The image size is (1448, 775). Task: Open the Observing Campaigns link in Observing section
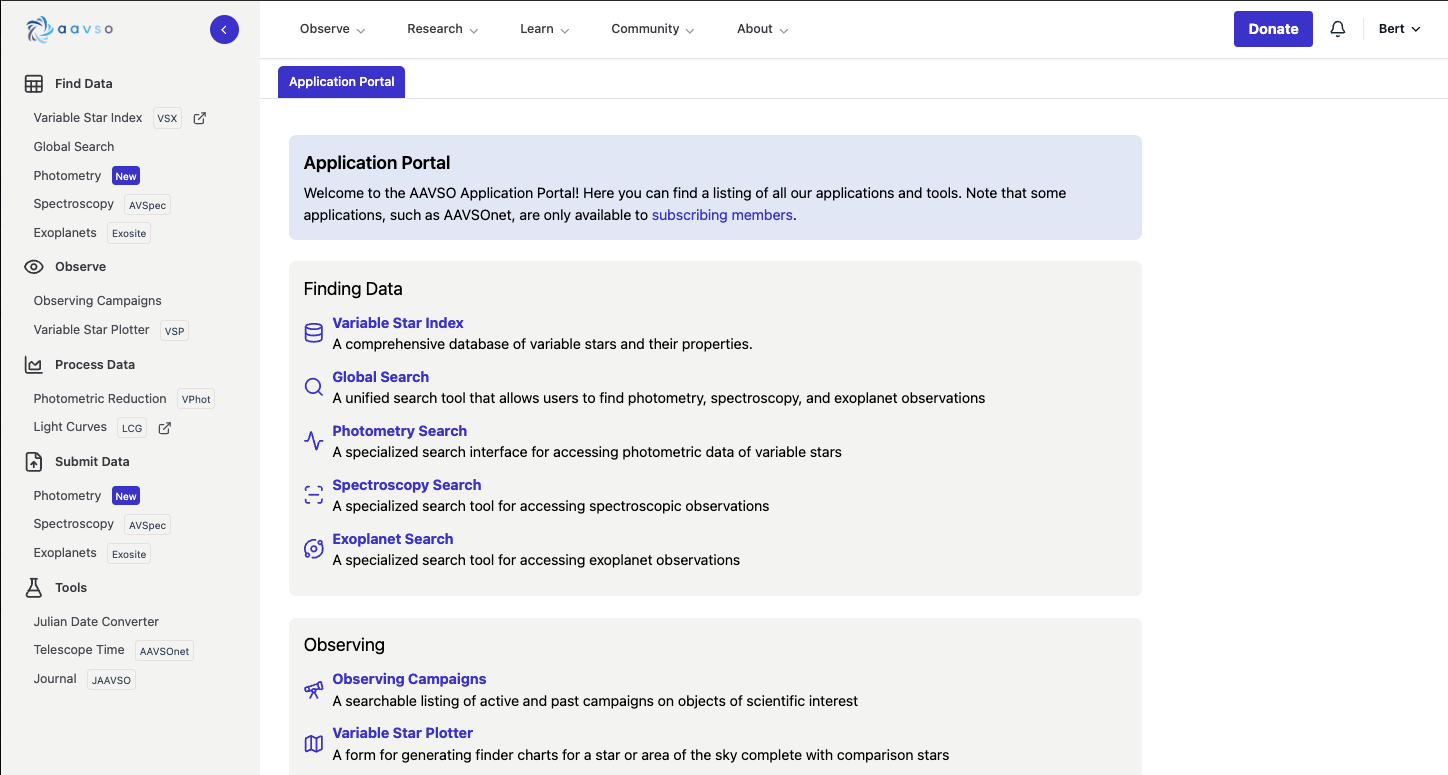(410, 679)
